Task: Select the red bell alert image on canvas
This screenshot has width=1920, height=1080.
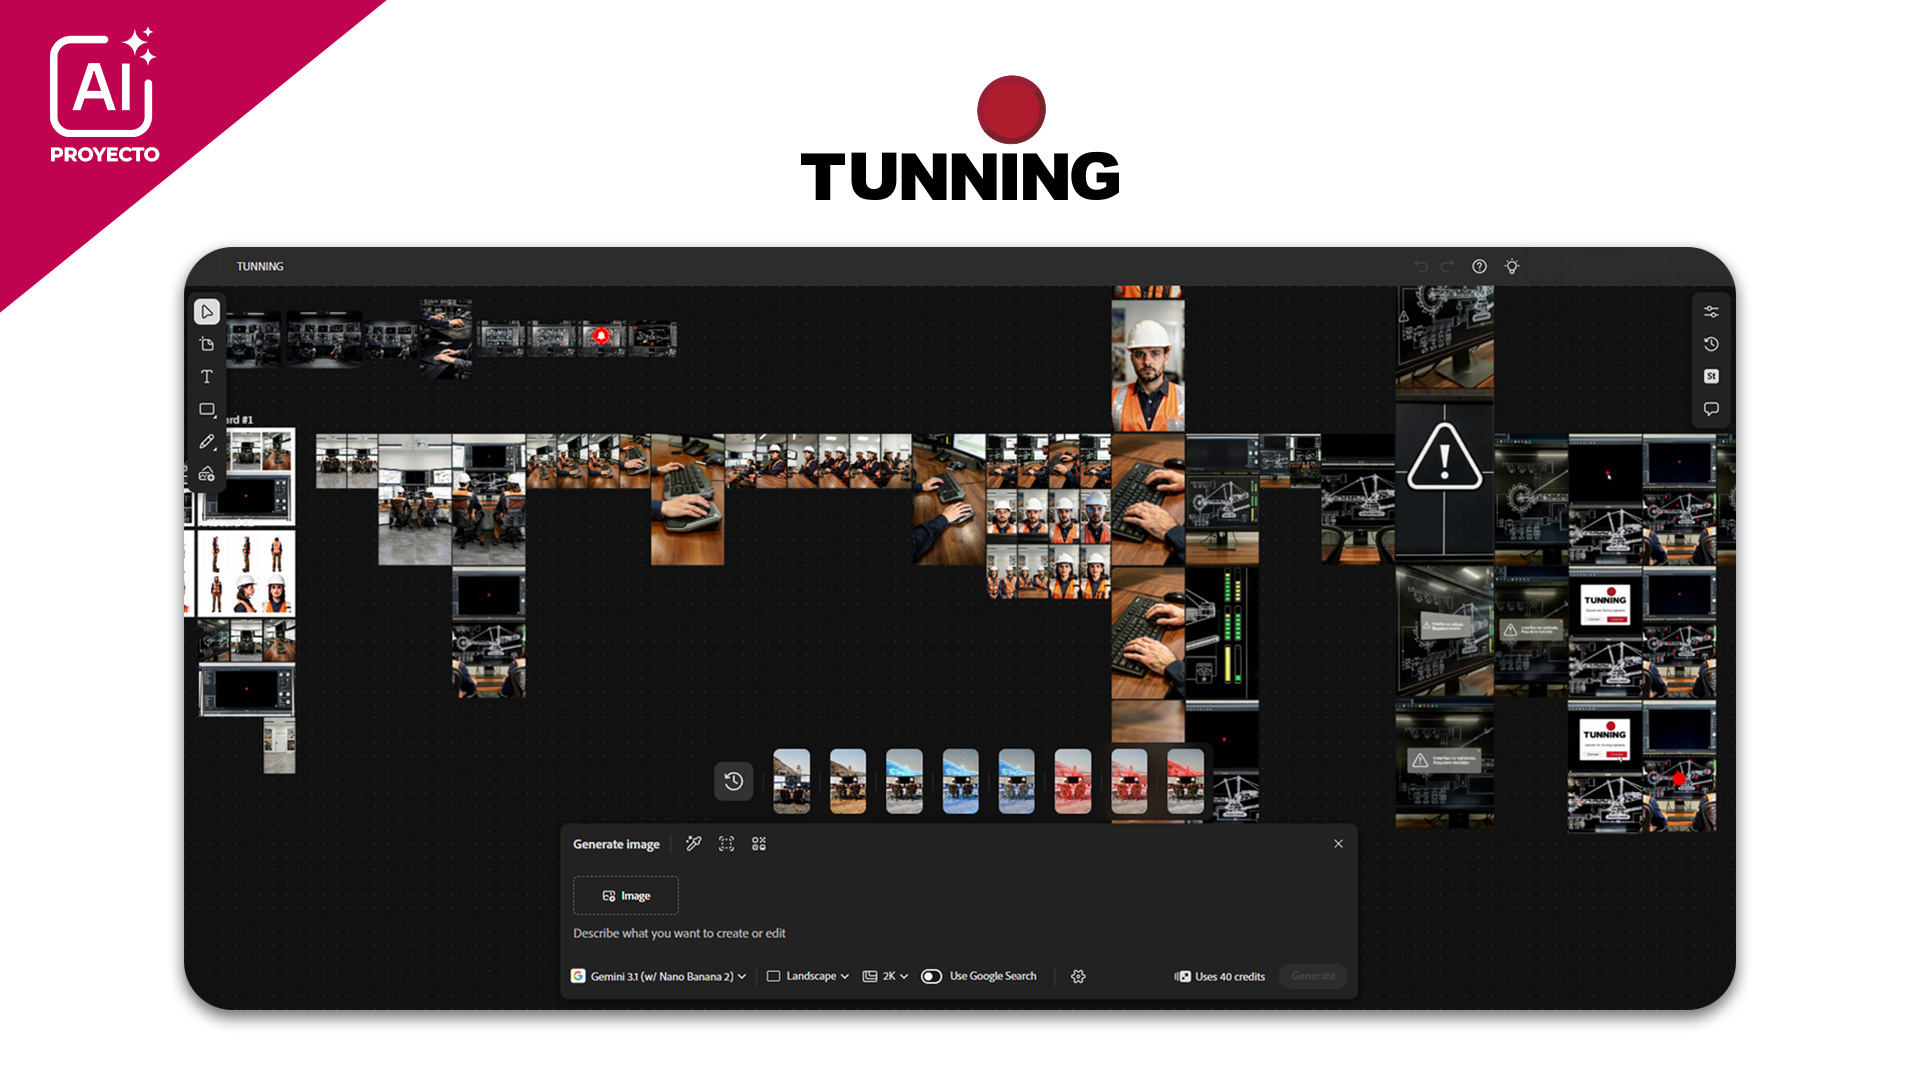Action: tap(602, 336)
